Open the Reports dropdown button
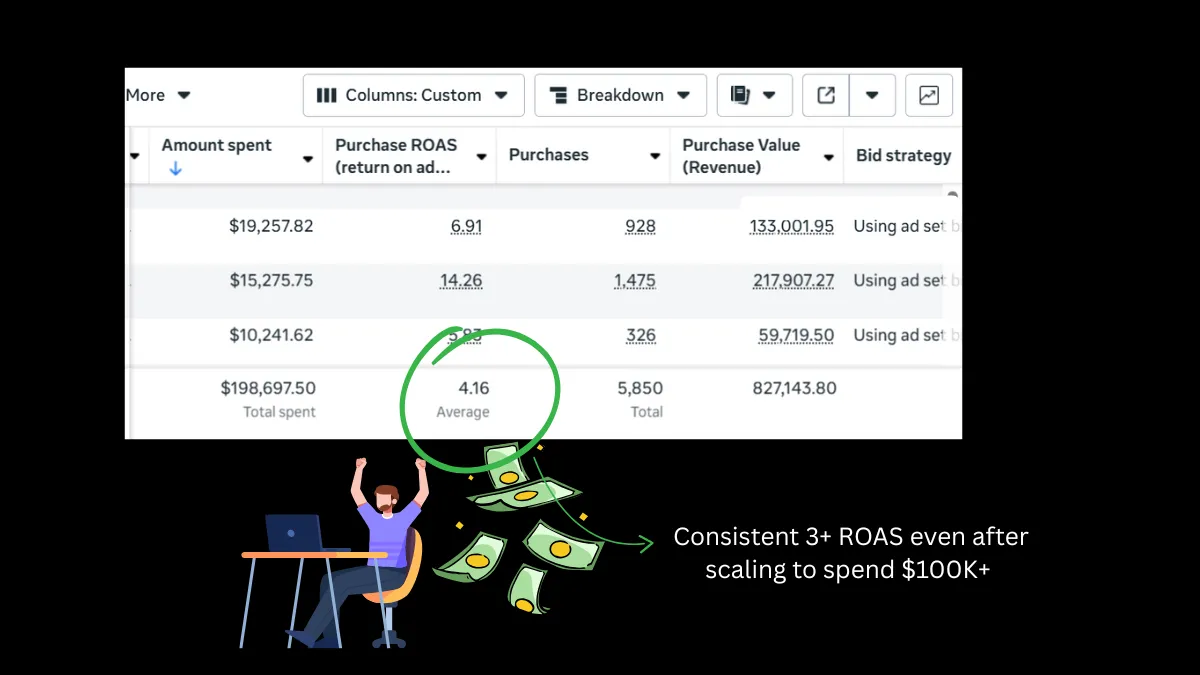The image size is (1200, 675). click(x=754, y=95)
